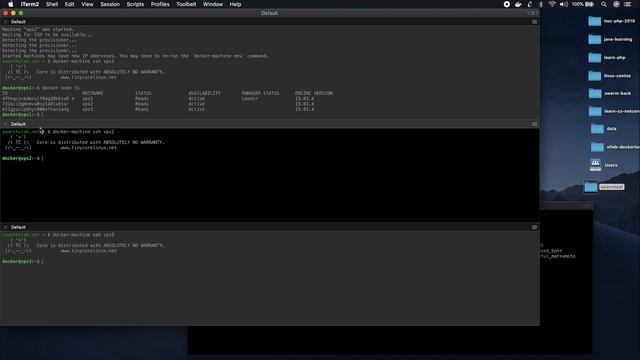Viewport: 640px width, 360px height.
Task: Open the Wi-Fi status menu
Action: (x=552, y=4)
